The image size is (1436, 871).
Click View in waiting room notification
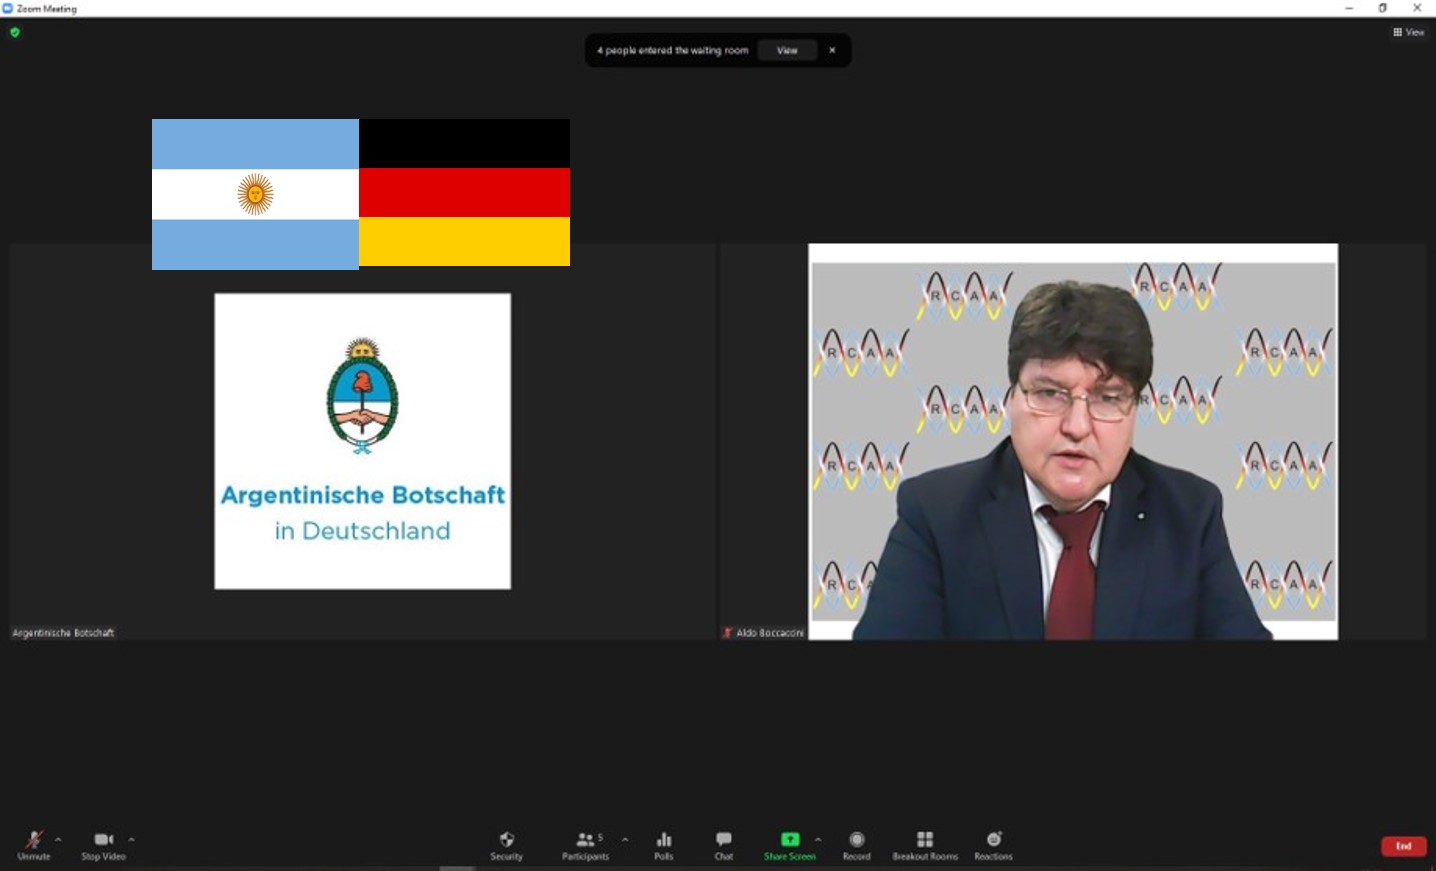(x=788, y=50)
